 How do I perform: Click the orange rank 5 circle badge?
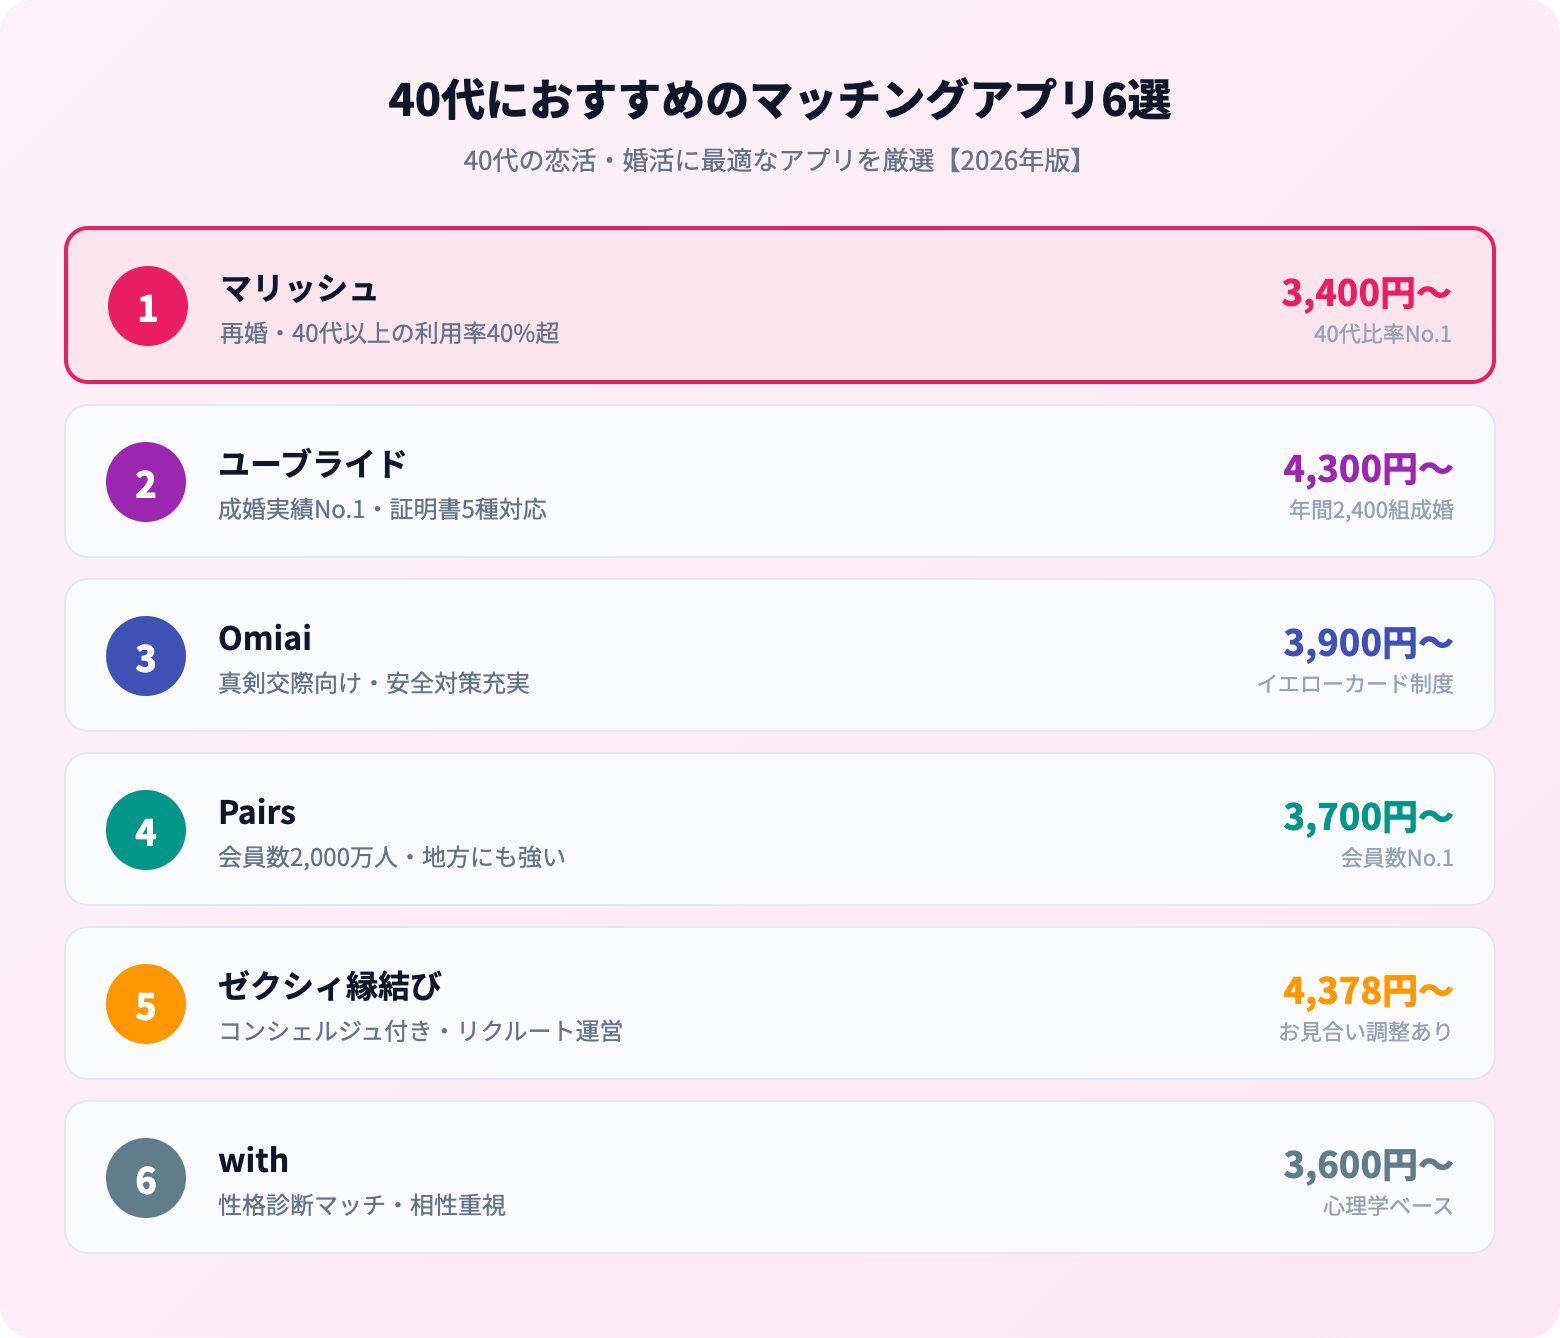point(146,1004)
